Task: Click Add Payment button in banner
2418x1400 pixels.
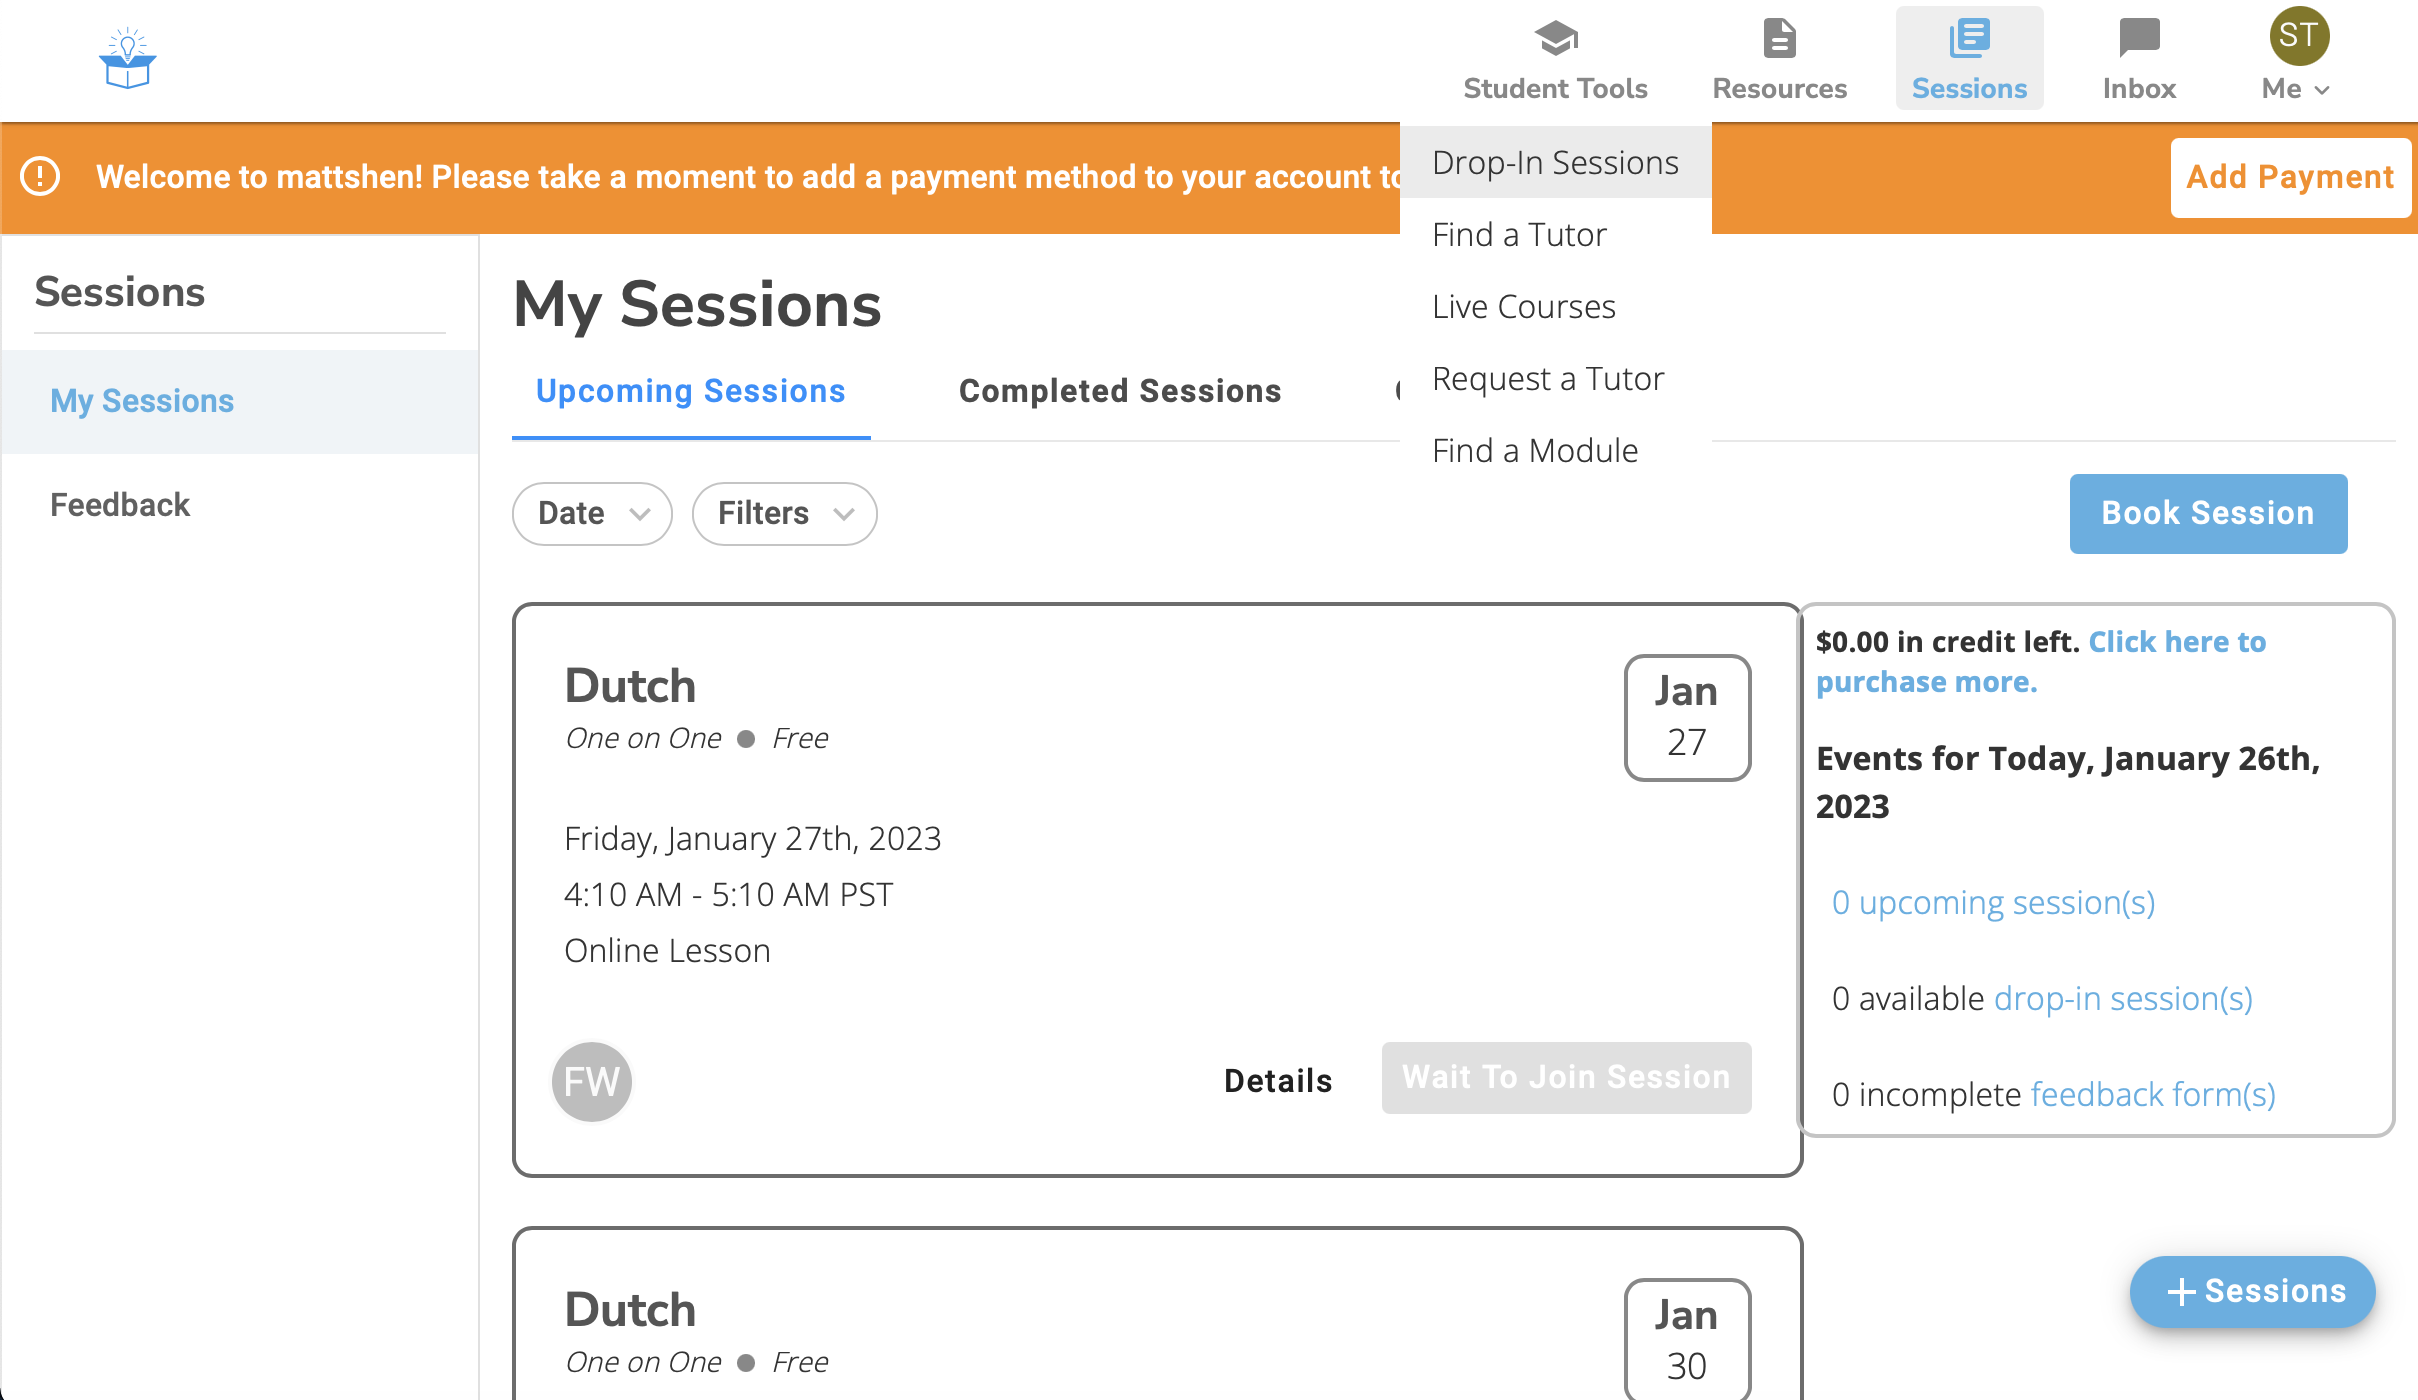Action: click(2289, 177)
